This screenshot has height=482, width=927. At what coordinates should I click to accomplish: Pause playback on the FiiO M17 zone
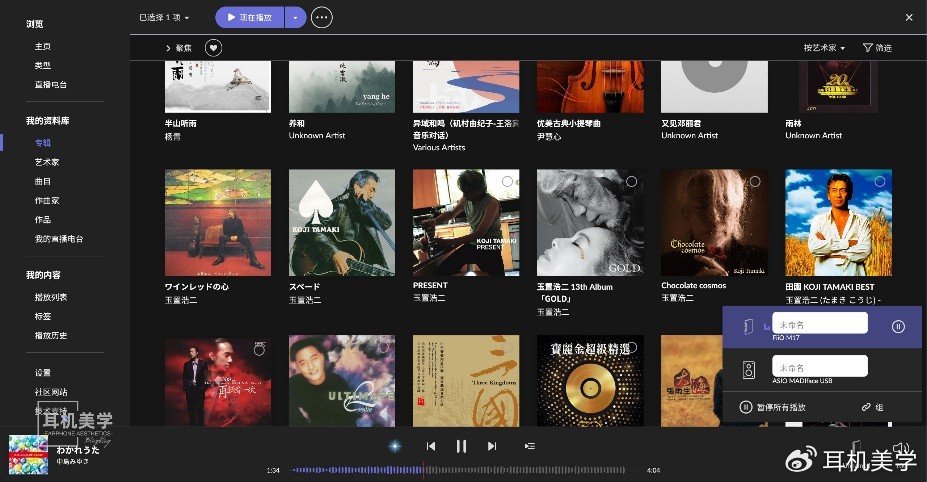pos(898,326)
